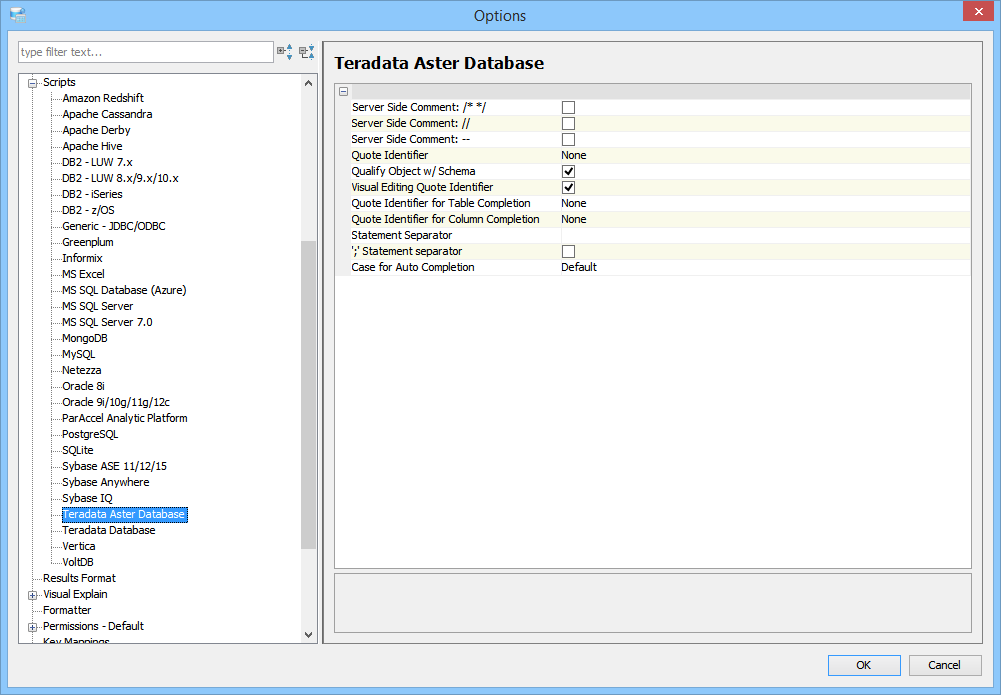
Task: Click tree scrollbar down arrow
Action: 308,635
